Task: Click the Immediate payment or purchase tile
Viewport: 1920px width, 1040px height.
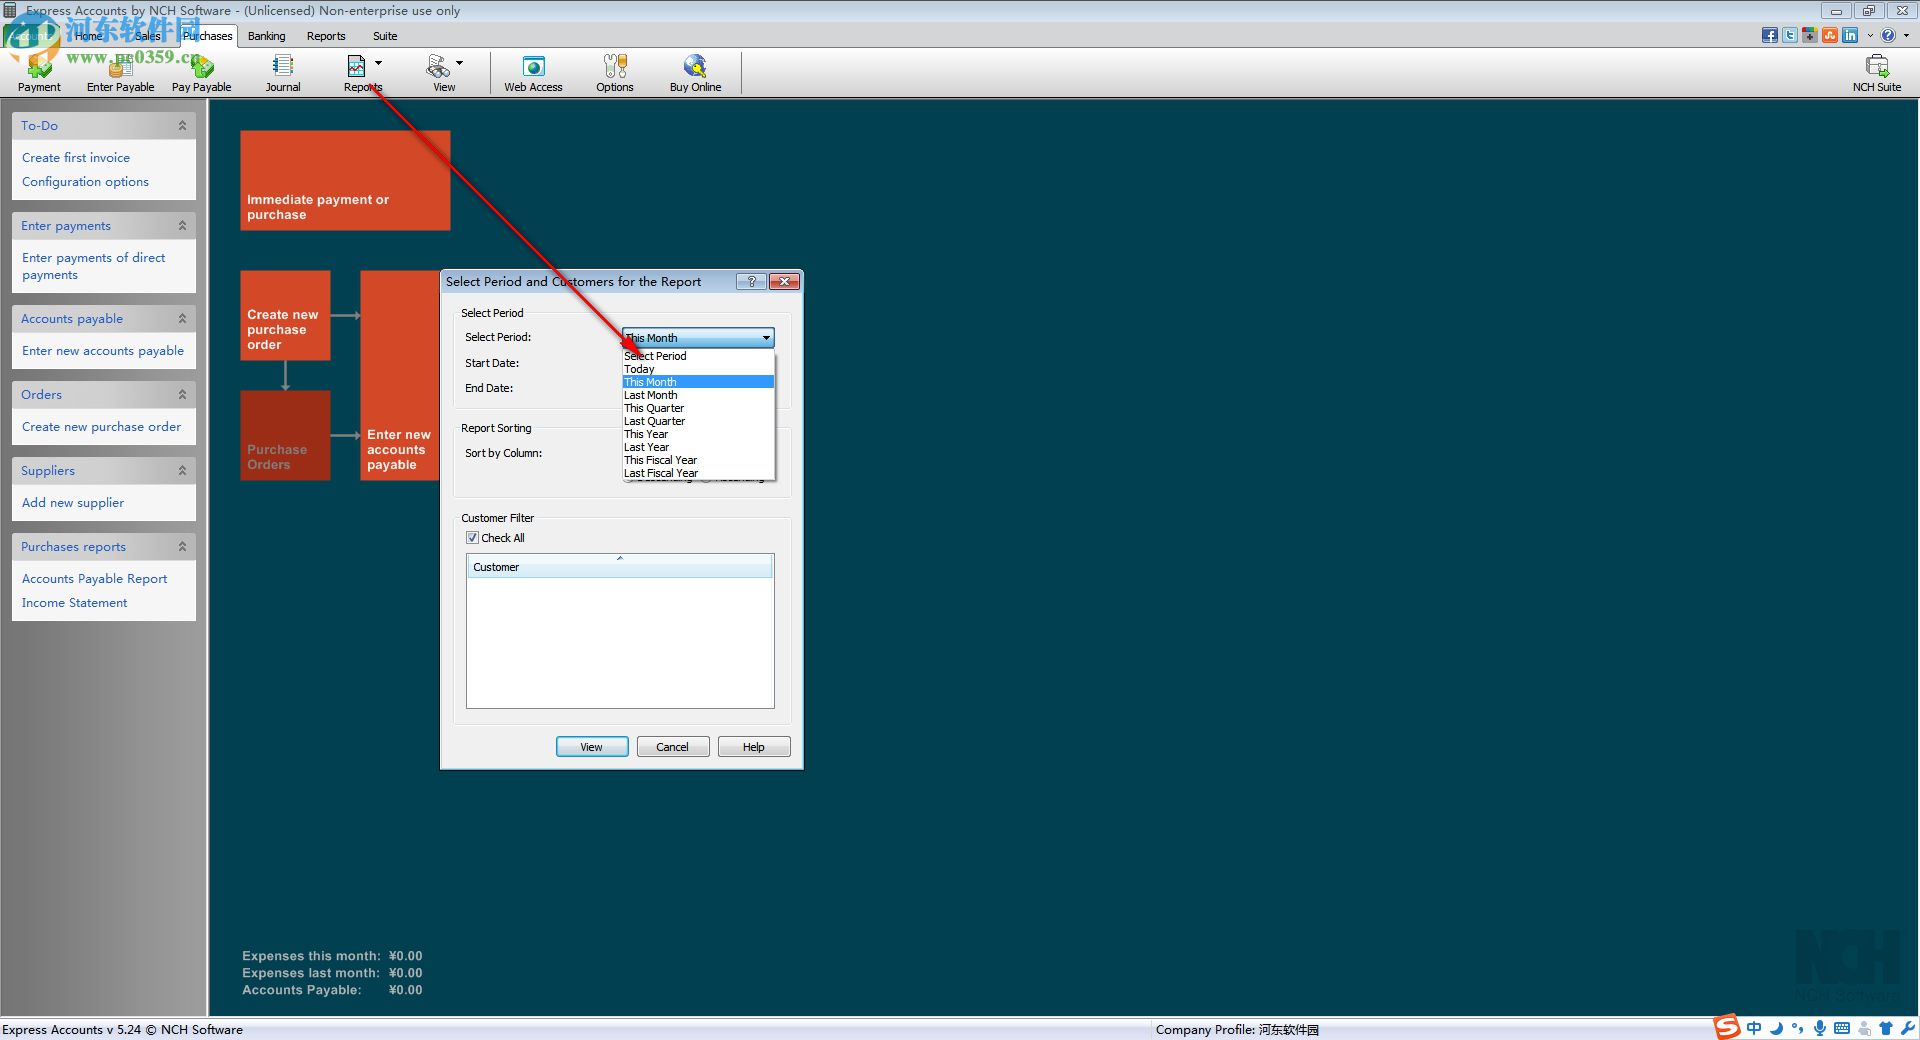Action: tap(345, 180)
